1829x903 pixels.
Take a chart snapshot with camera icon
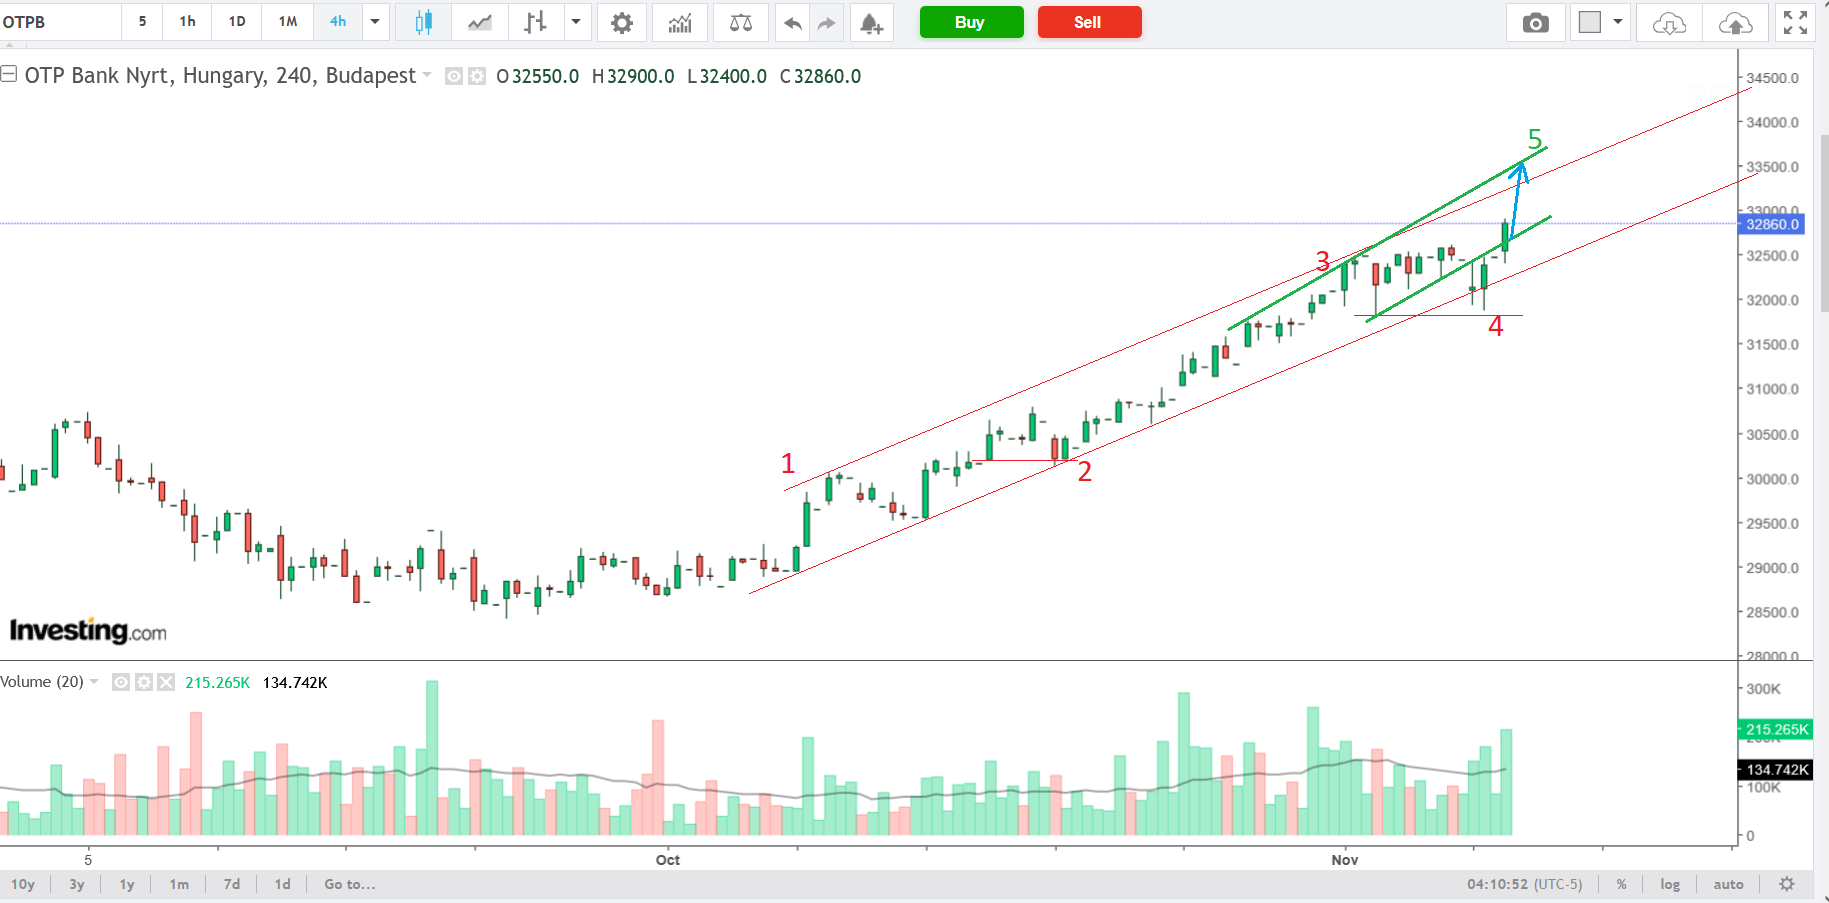[1535, 22]
